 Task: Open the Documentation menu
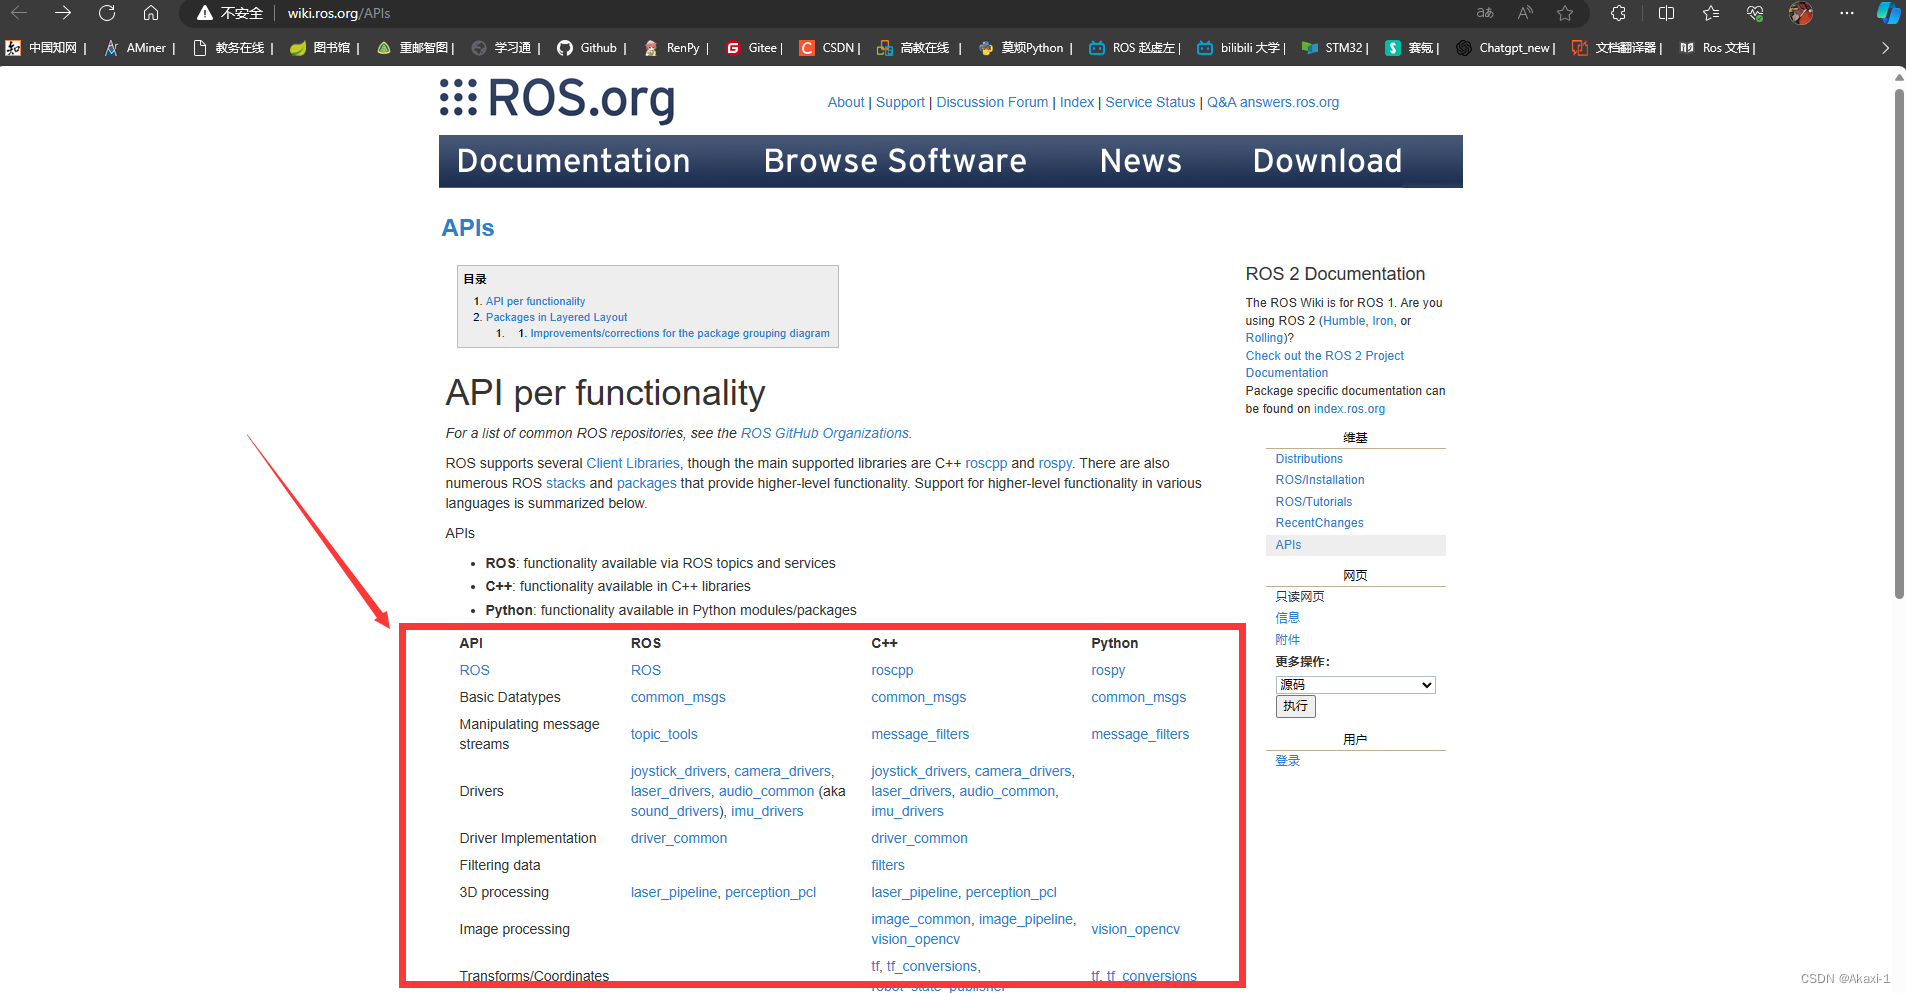pyautogui.click(x=573, y=161)
